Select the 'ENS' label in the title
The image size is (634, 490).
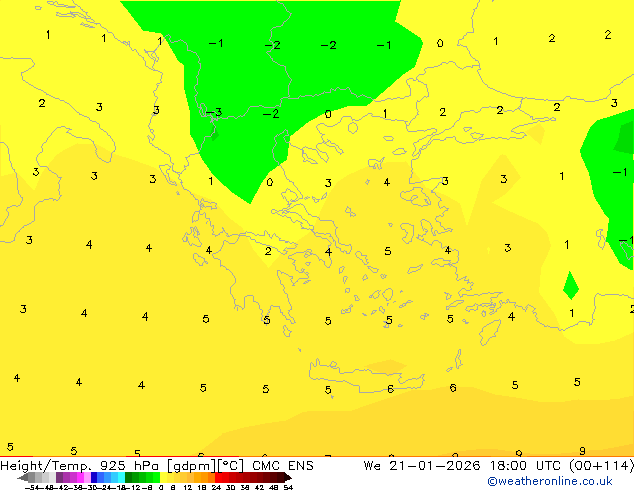[301, 466]
